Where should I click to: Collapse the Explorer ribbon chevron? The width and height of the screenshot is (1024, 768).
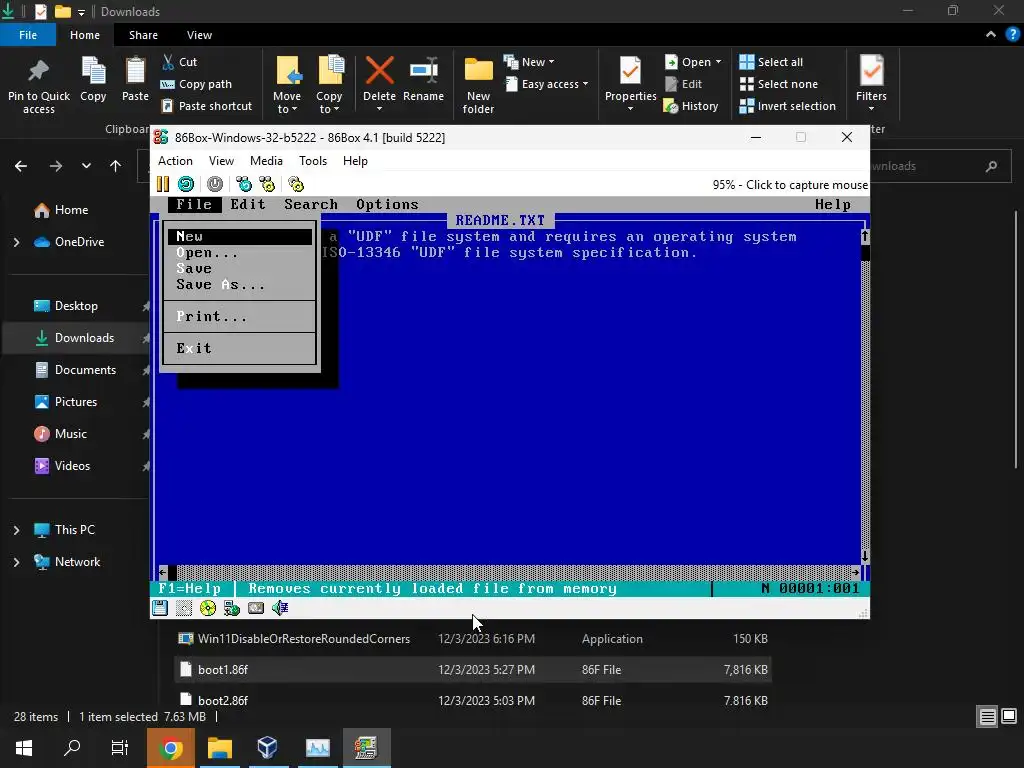point(991,35)
